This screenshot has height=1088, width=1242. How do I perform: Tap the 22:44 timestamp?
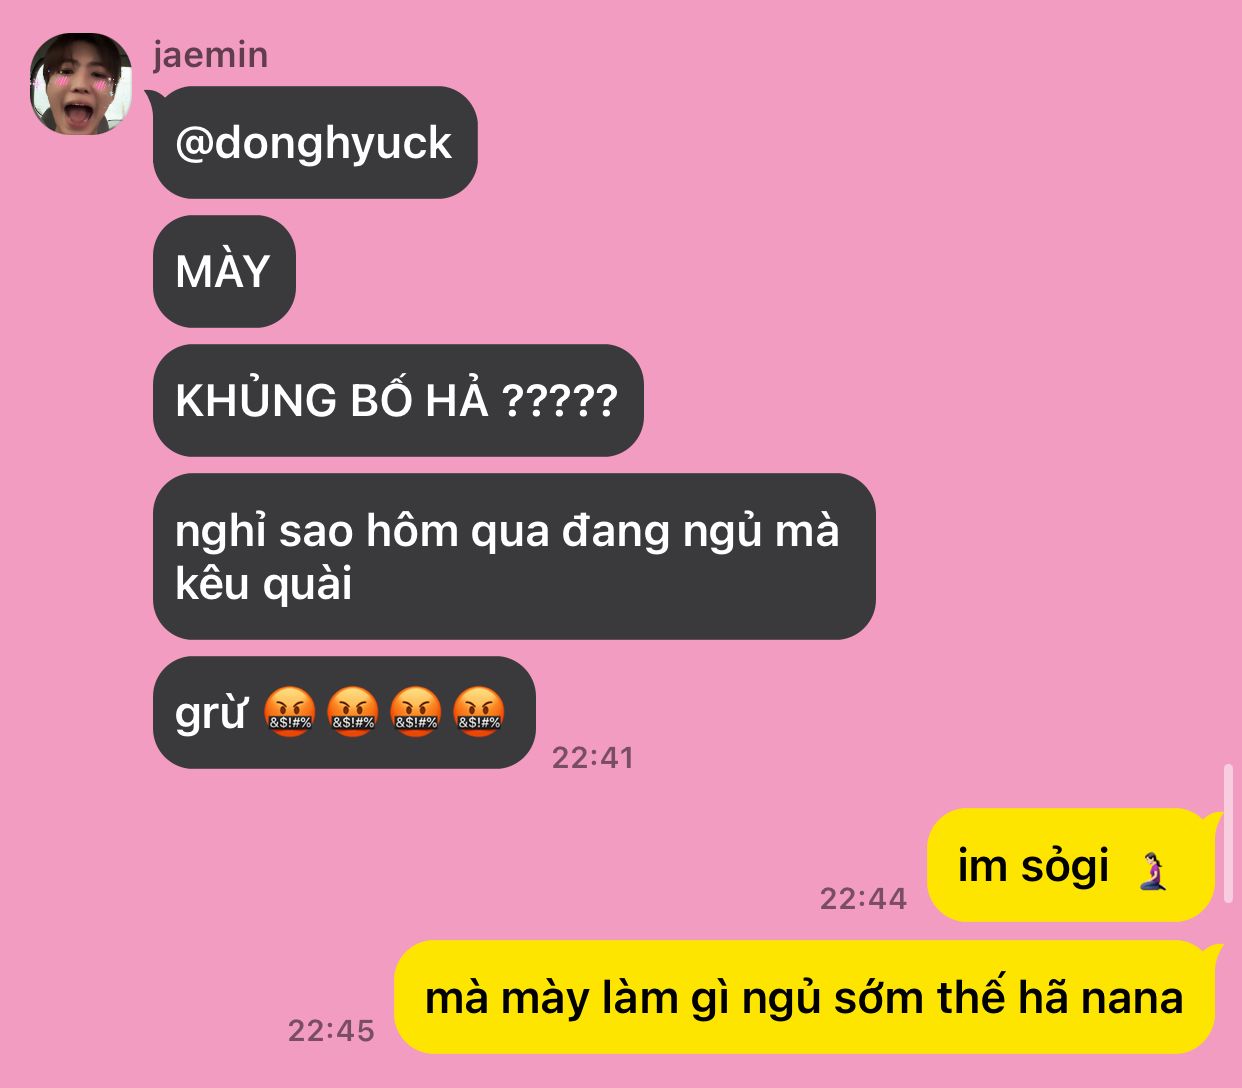864,898
